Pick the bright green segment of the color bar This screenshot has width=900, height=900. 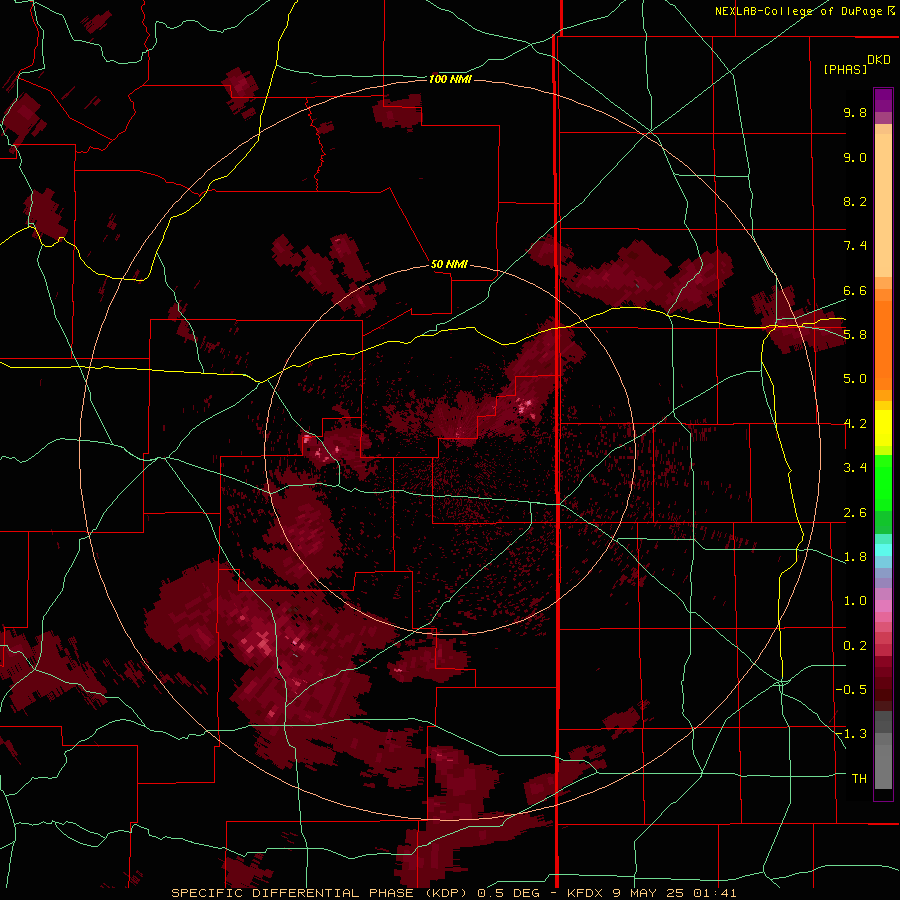click(x=883, y=483)
